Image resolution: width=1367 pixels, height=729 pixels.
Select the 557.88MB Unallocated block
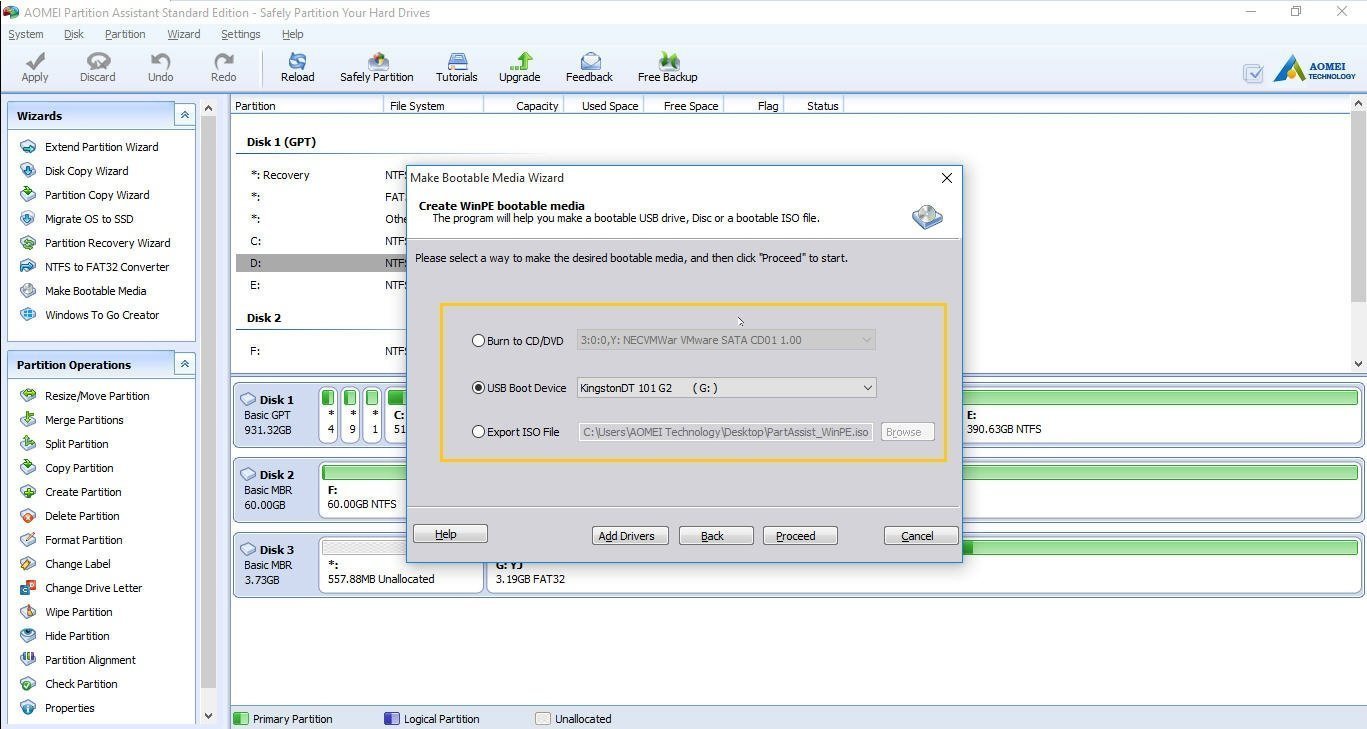tap(401, 565)
